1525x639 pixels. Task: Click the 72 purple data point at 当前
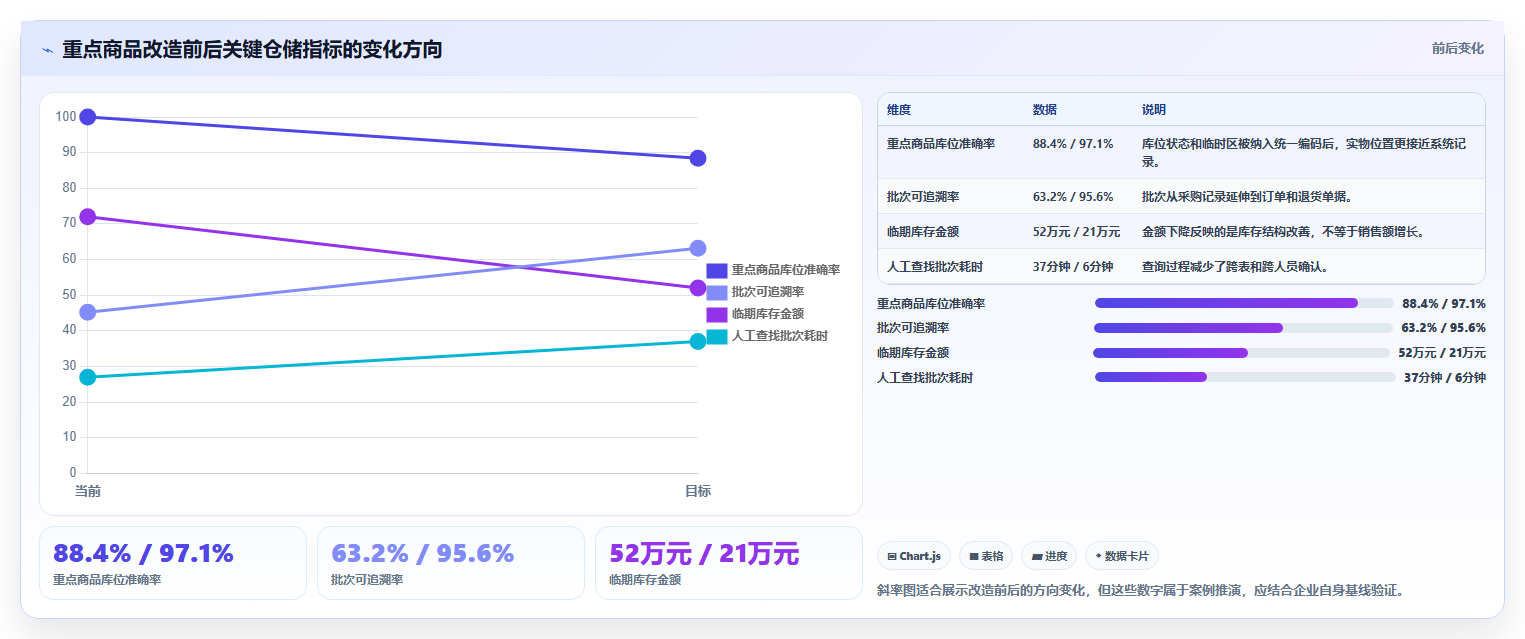pyautogui.click(x=87, y=216)
